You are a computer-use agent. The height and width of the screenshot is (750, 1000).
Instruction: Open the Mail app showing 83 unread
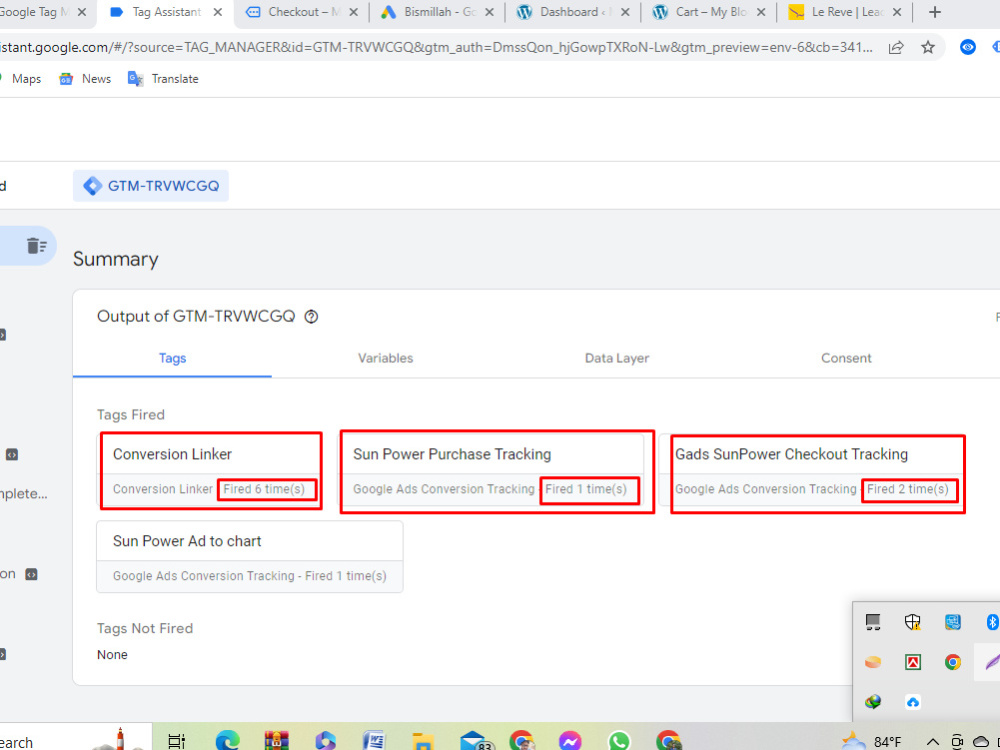point(476,741)
